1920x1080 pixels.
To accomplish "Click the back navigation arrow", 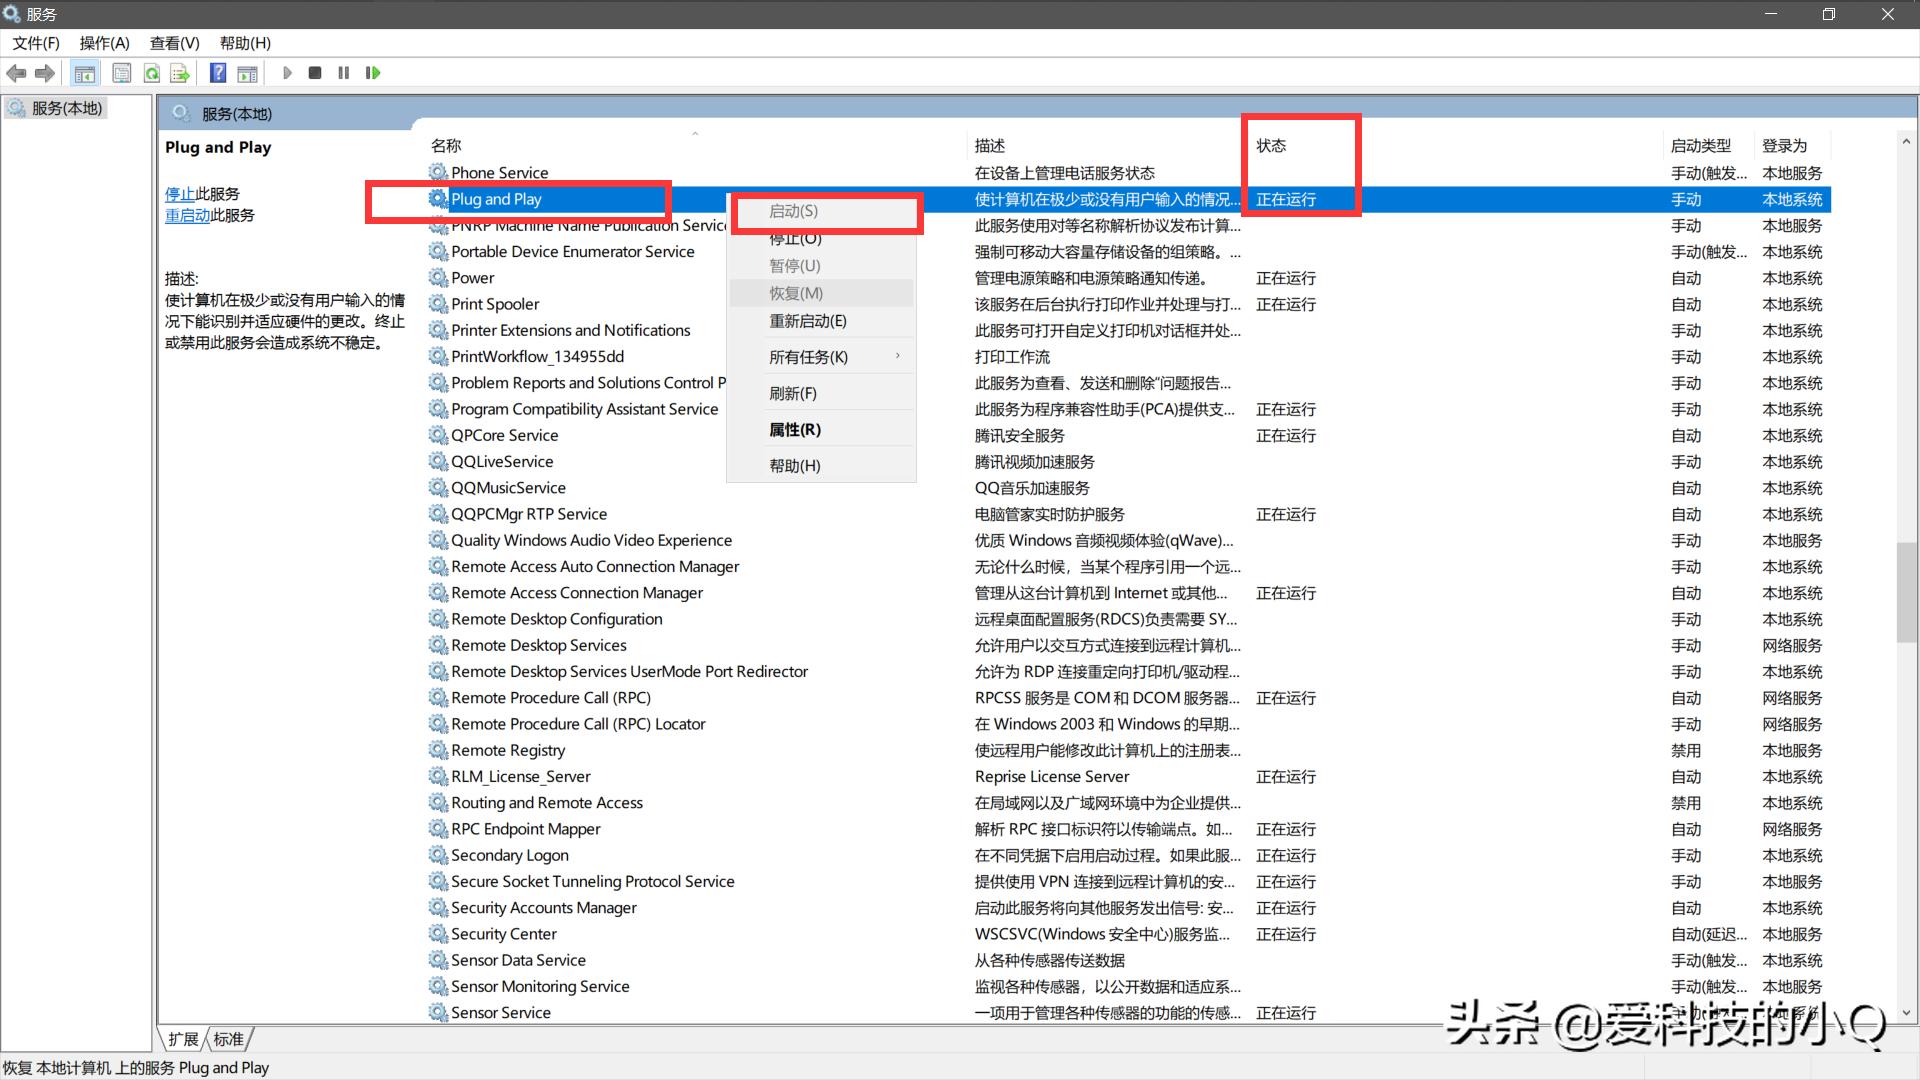I will click(16, 72).
